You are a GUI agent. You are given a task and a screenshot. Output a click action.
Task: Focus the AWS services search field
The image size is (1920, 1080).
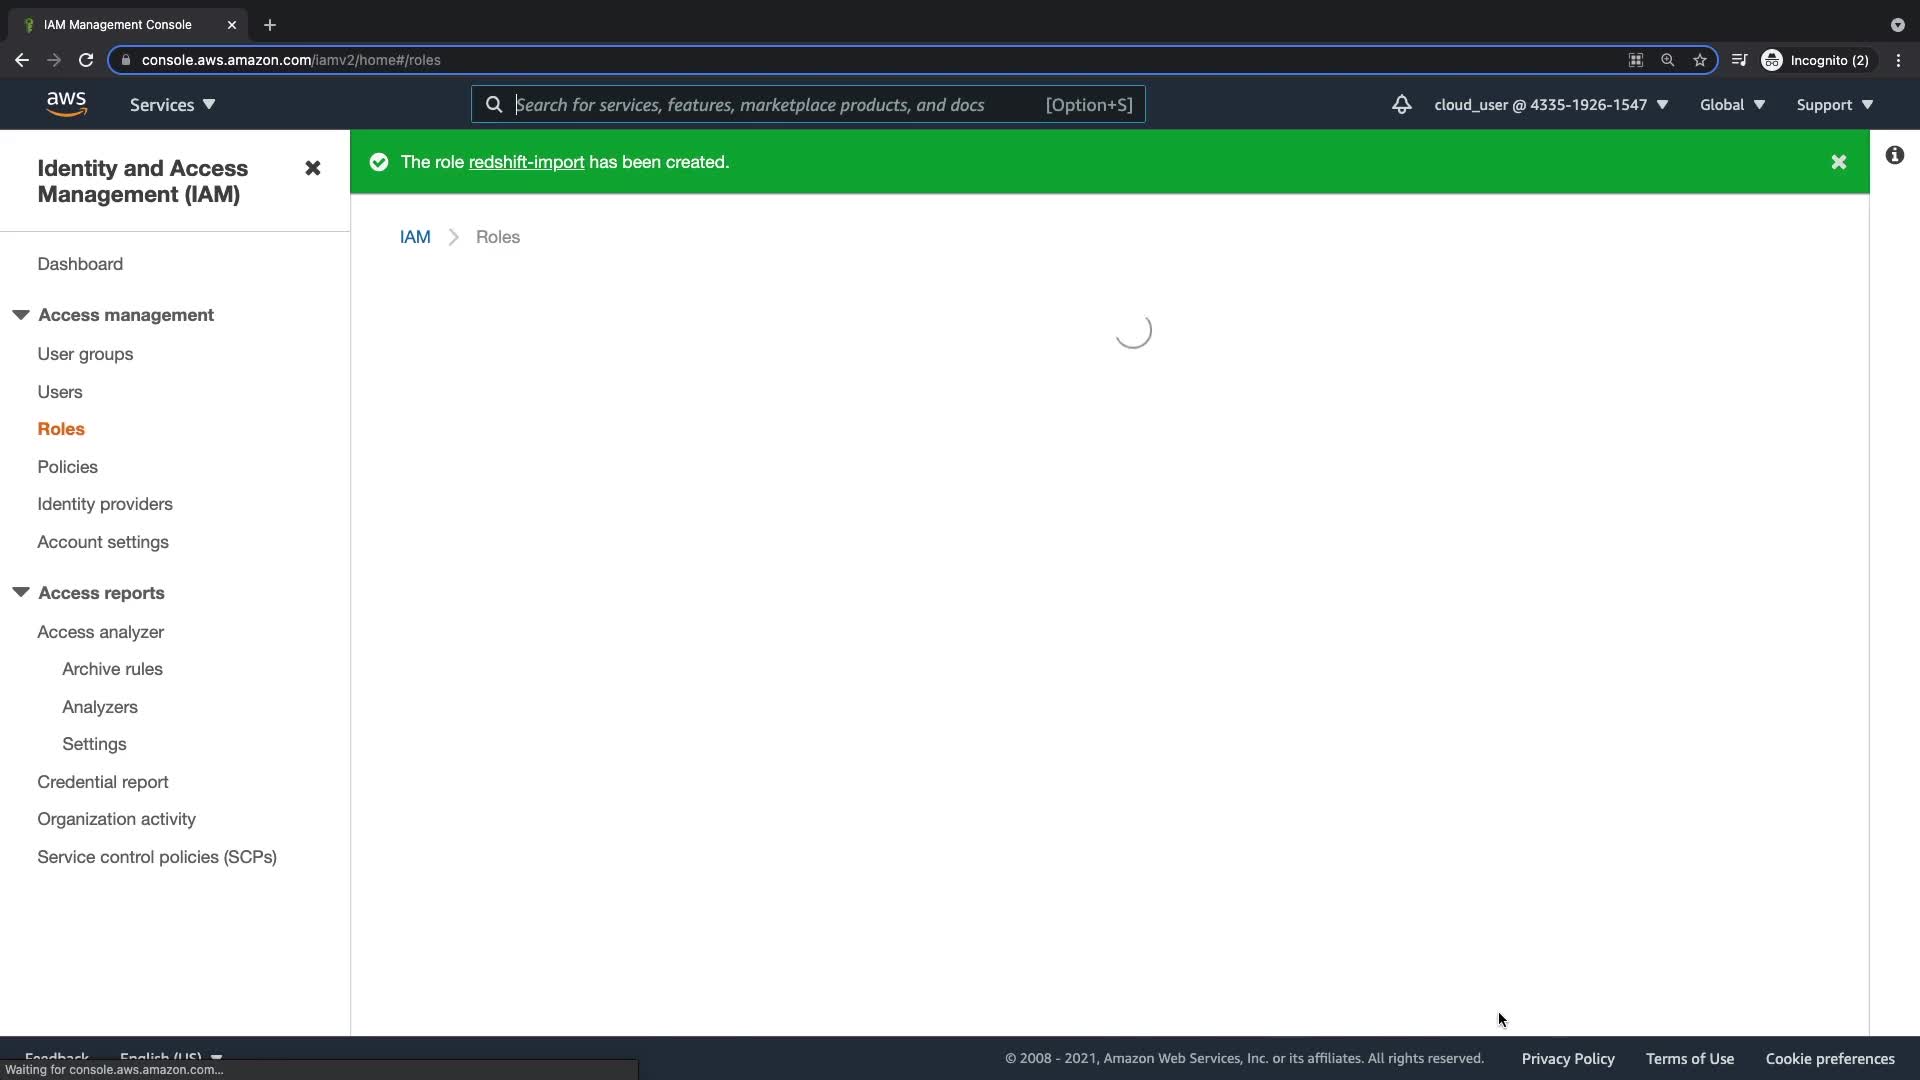(x=770, y=105)
